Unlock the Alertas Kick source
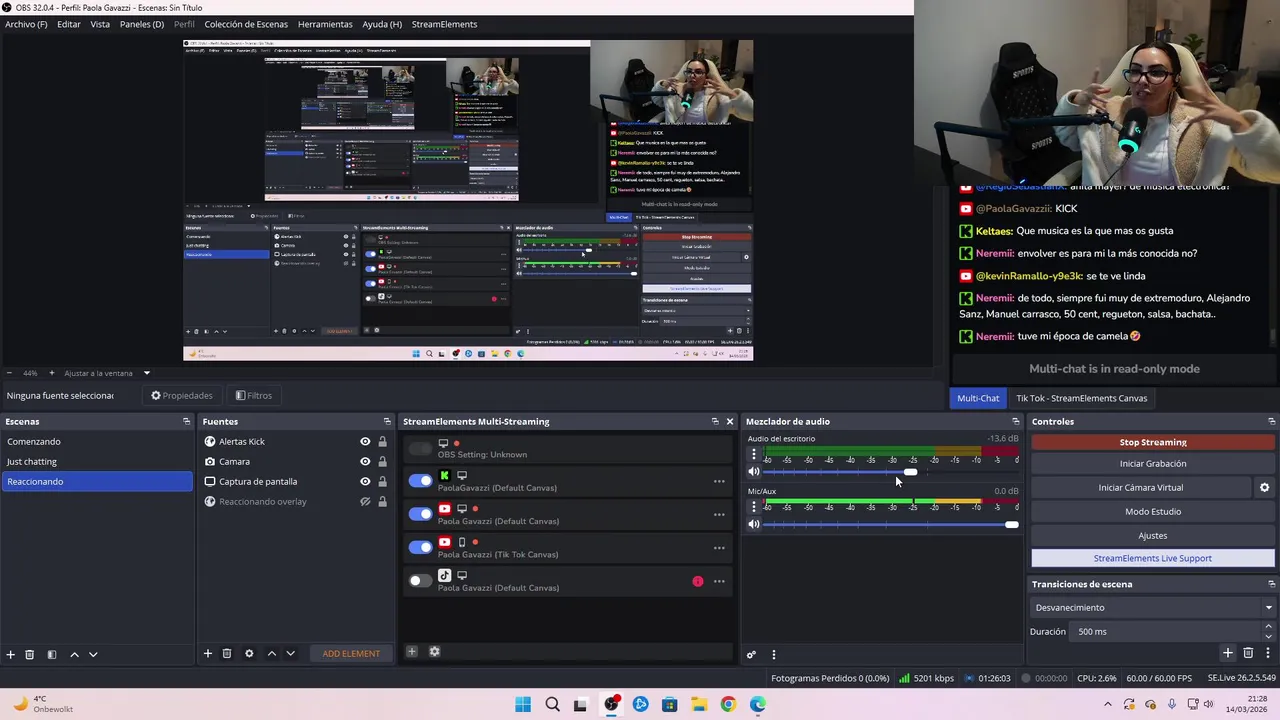 tap(382, 441)
